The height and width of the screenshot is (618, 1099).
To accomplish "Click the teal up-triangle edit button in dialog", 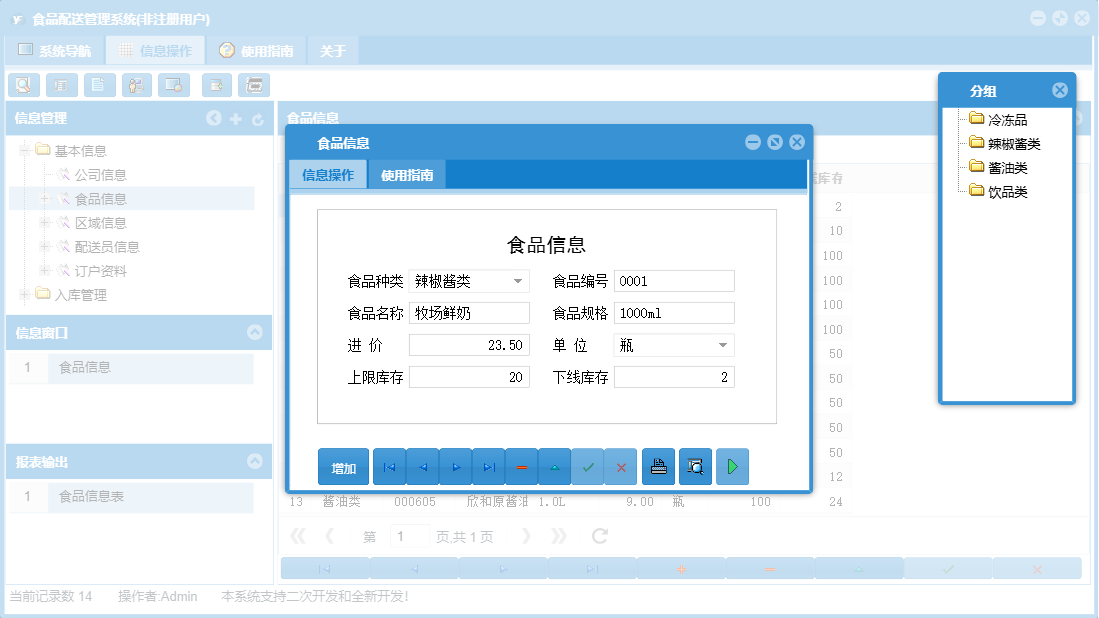I will (555, 467).
